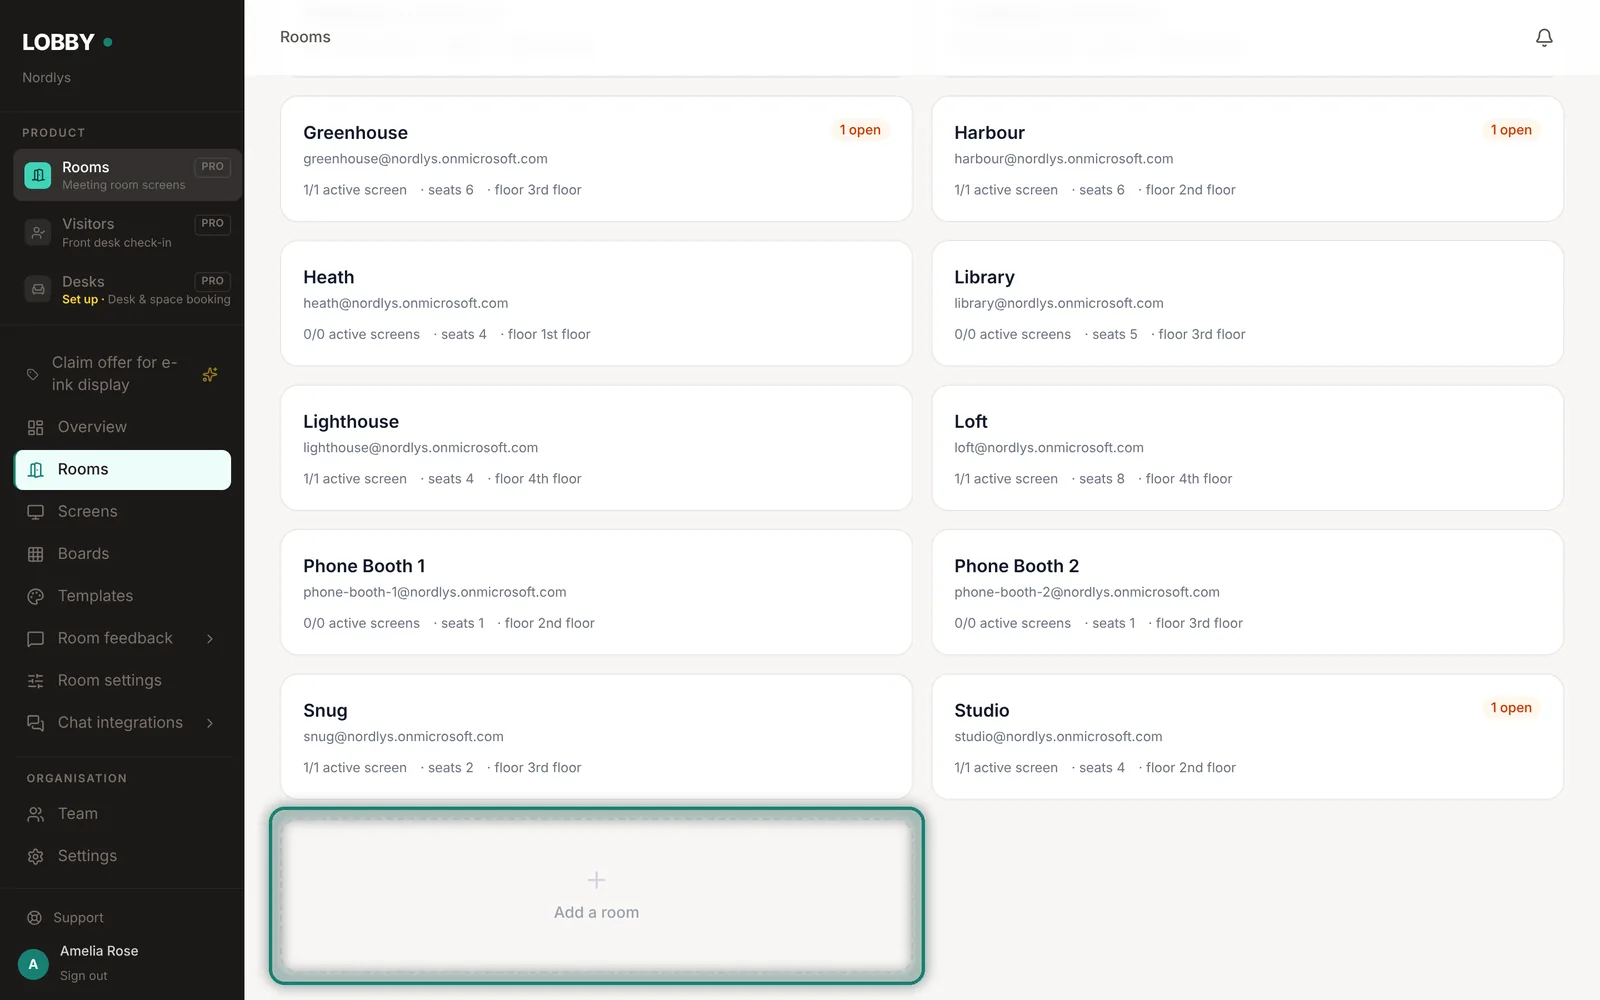Image resolution: width=1600 pixels, height=1000 pixels.
Task: Click the Screens monitor icon
Action: (x=36, y=512)
